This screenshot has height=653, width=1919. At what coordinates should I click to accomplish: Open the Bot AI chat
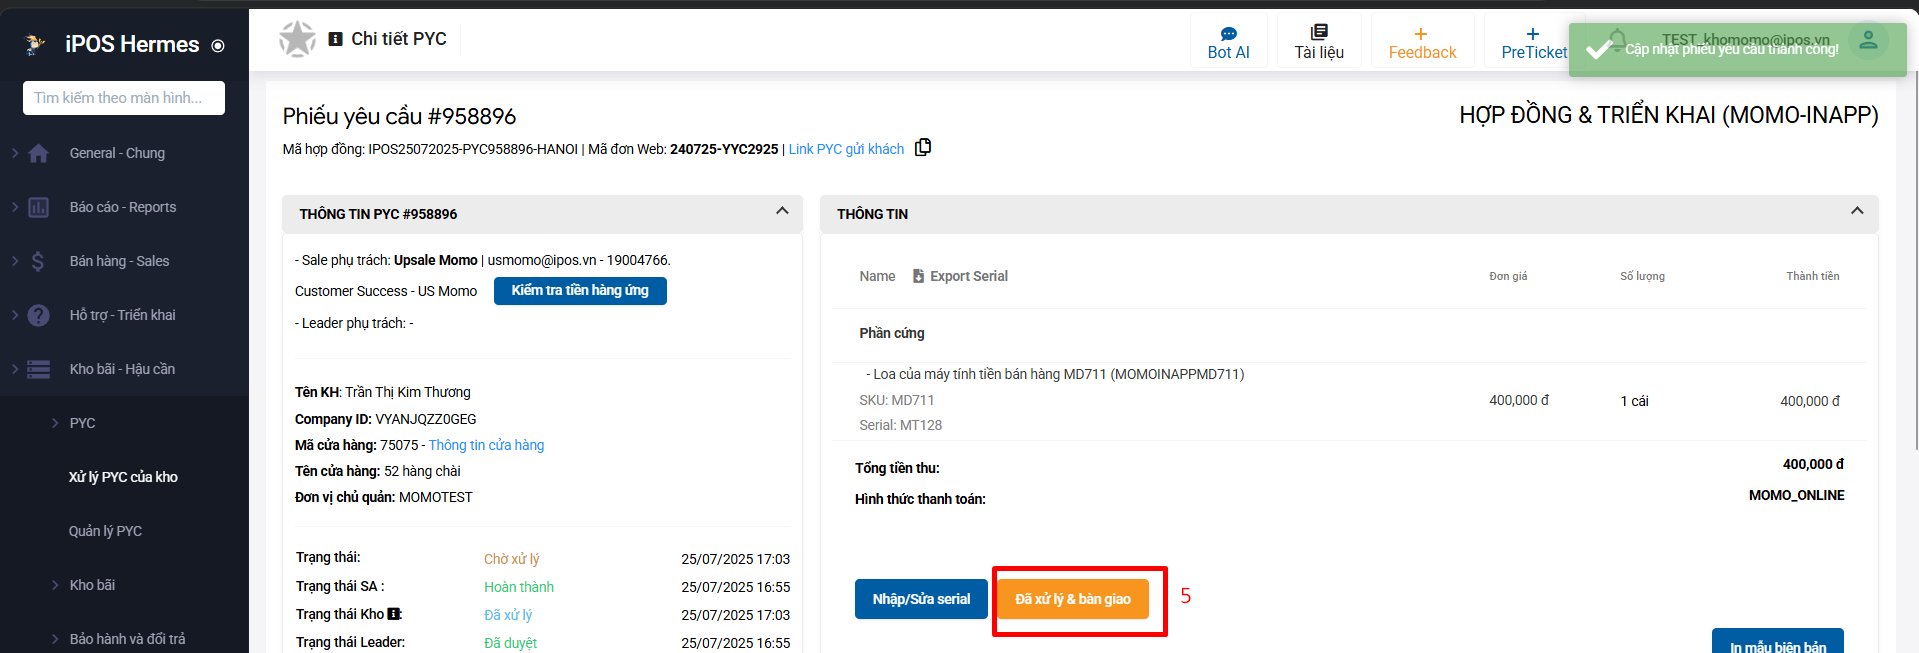1228,43
